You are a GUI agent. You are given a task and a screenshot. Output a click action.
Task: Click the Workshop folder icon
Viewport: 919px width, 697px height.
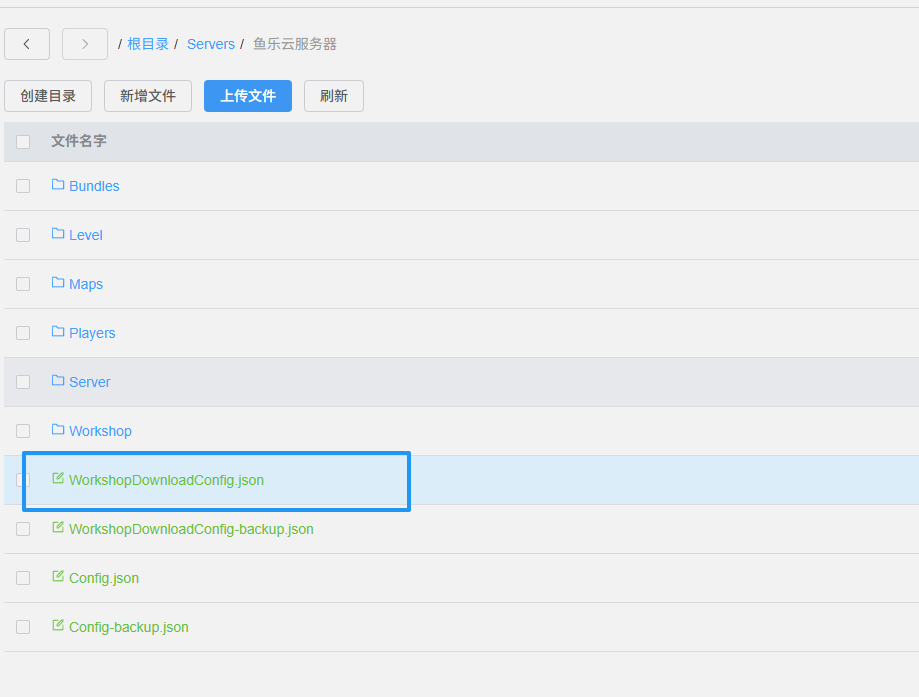point(58,430)
